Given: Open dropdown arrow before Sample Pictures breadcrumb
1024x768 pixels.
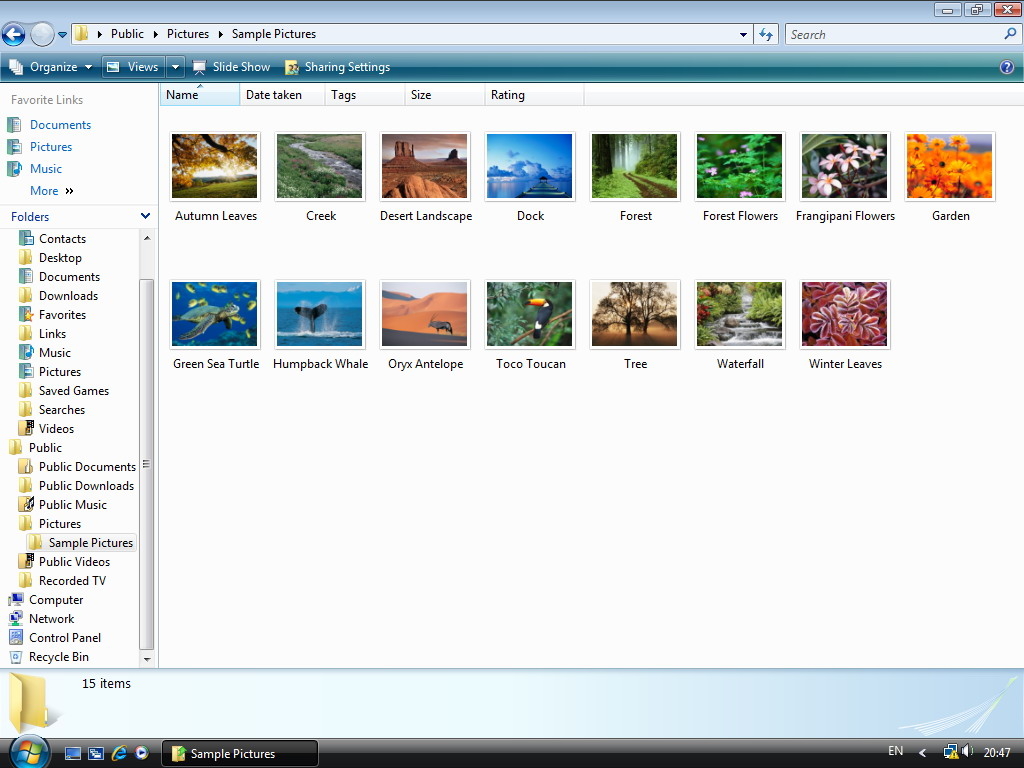Looking at the screenshot, I should click(x=221, y=34).
